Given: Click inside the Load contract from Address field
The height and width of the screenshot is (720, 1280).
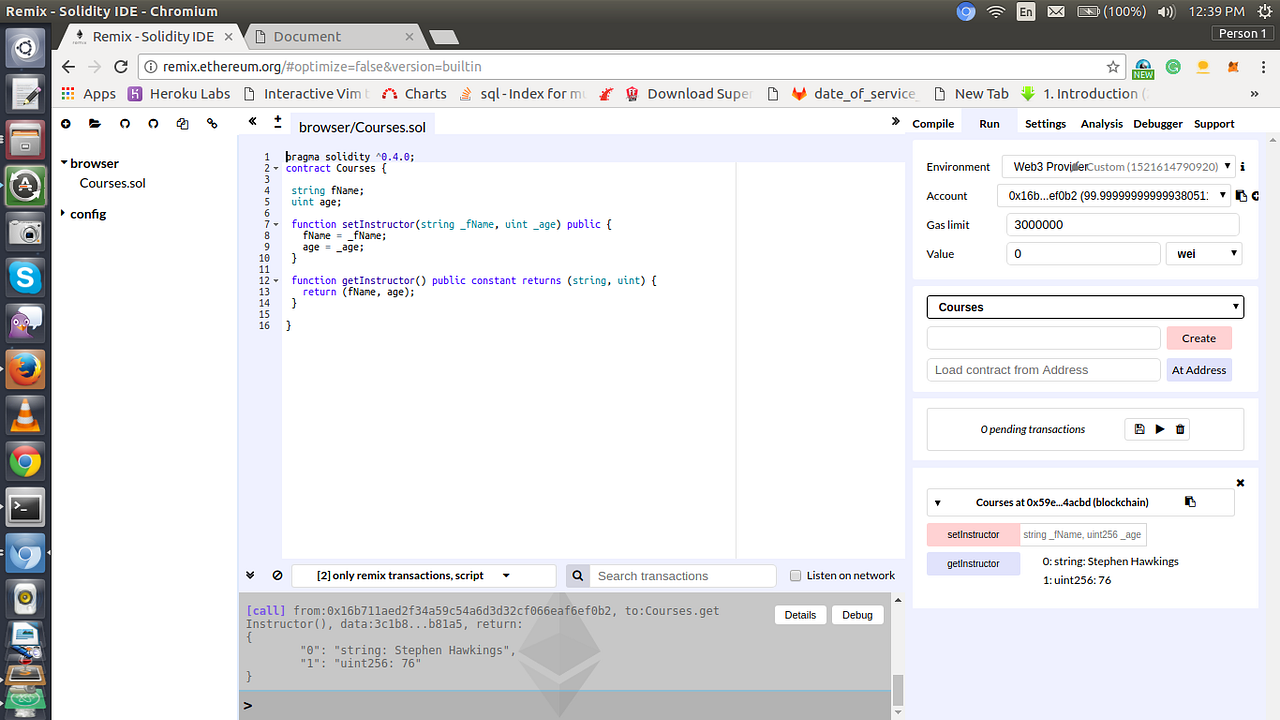Looking at the screenshot, I should 1043,369.
